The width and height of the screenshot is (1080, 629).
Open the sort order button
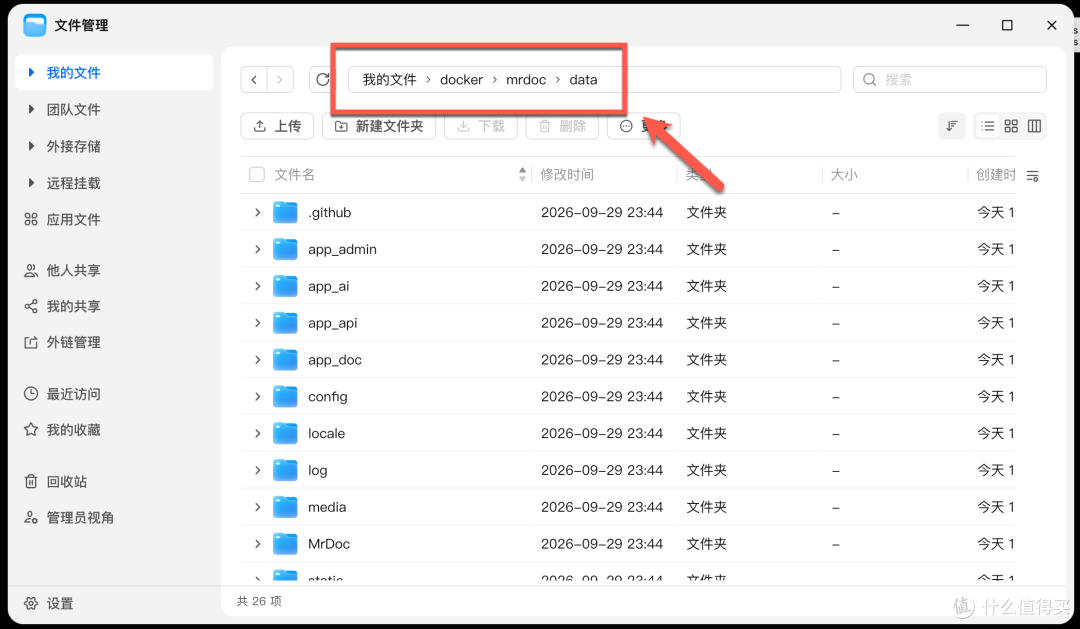click(952, 126)
